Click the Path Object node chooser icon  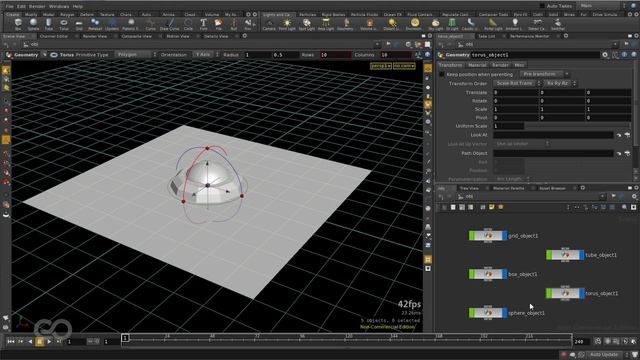pyautogui.click(x=627, y=153)
